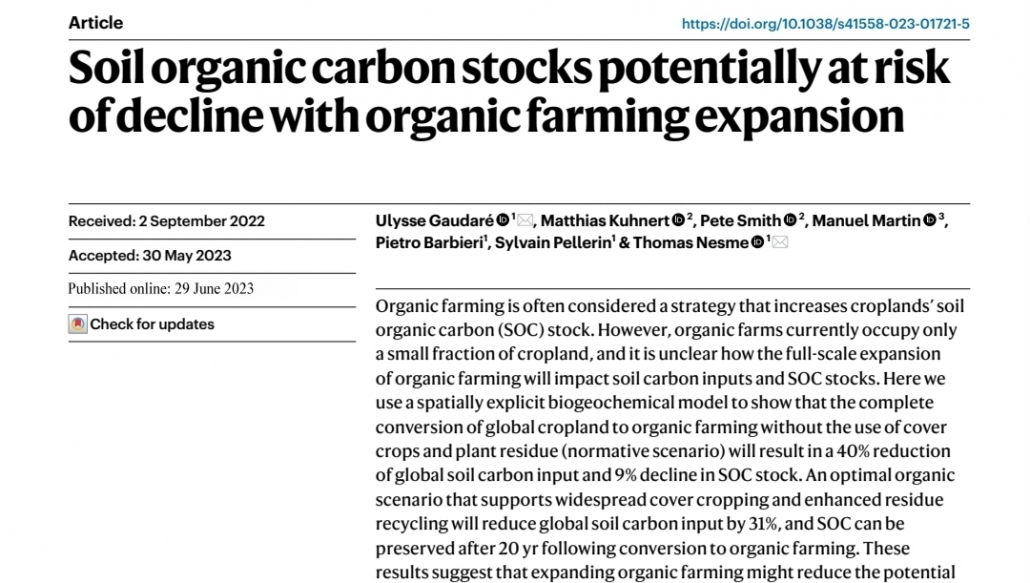
Task: Click the Check for updates label
Action: tap(152, 324)
